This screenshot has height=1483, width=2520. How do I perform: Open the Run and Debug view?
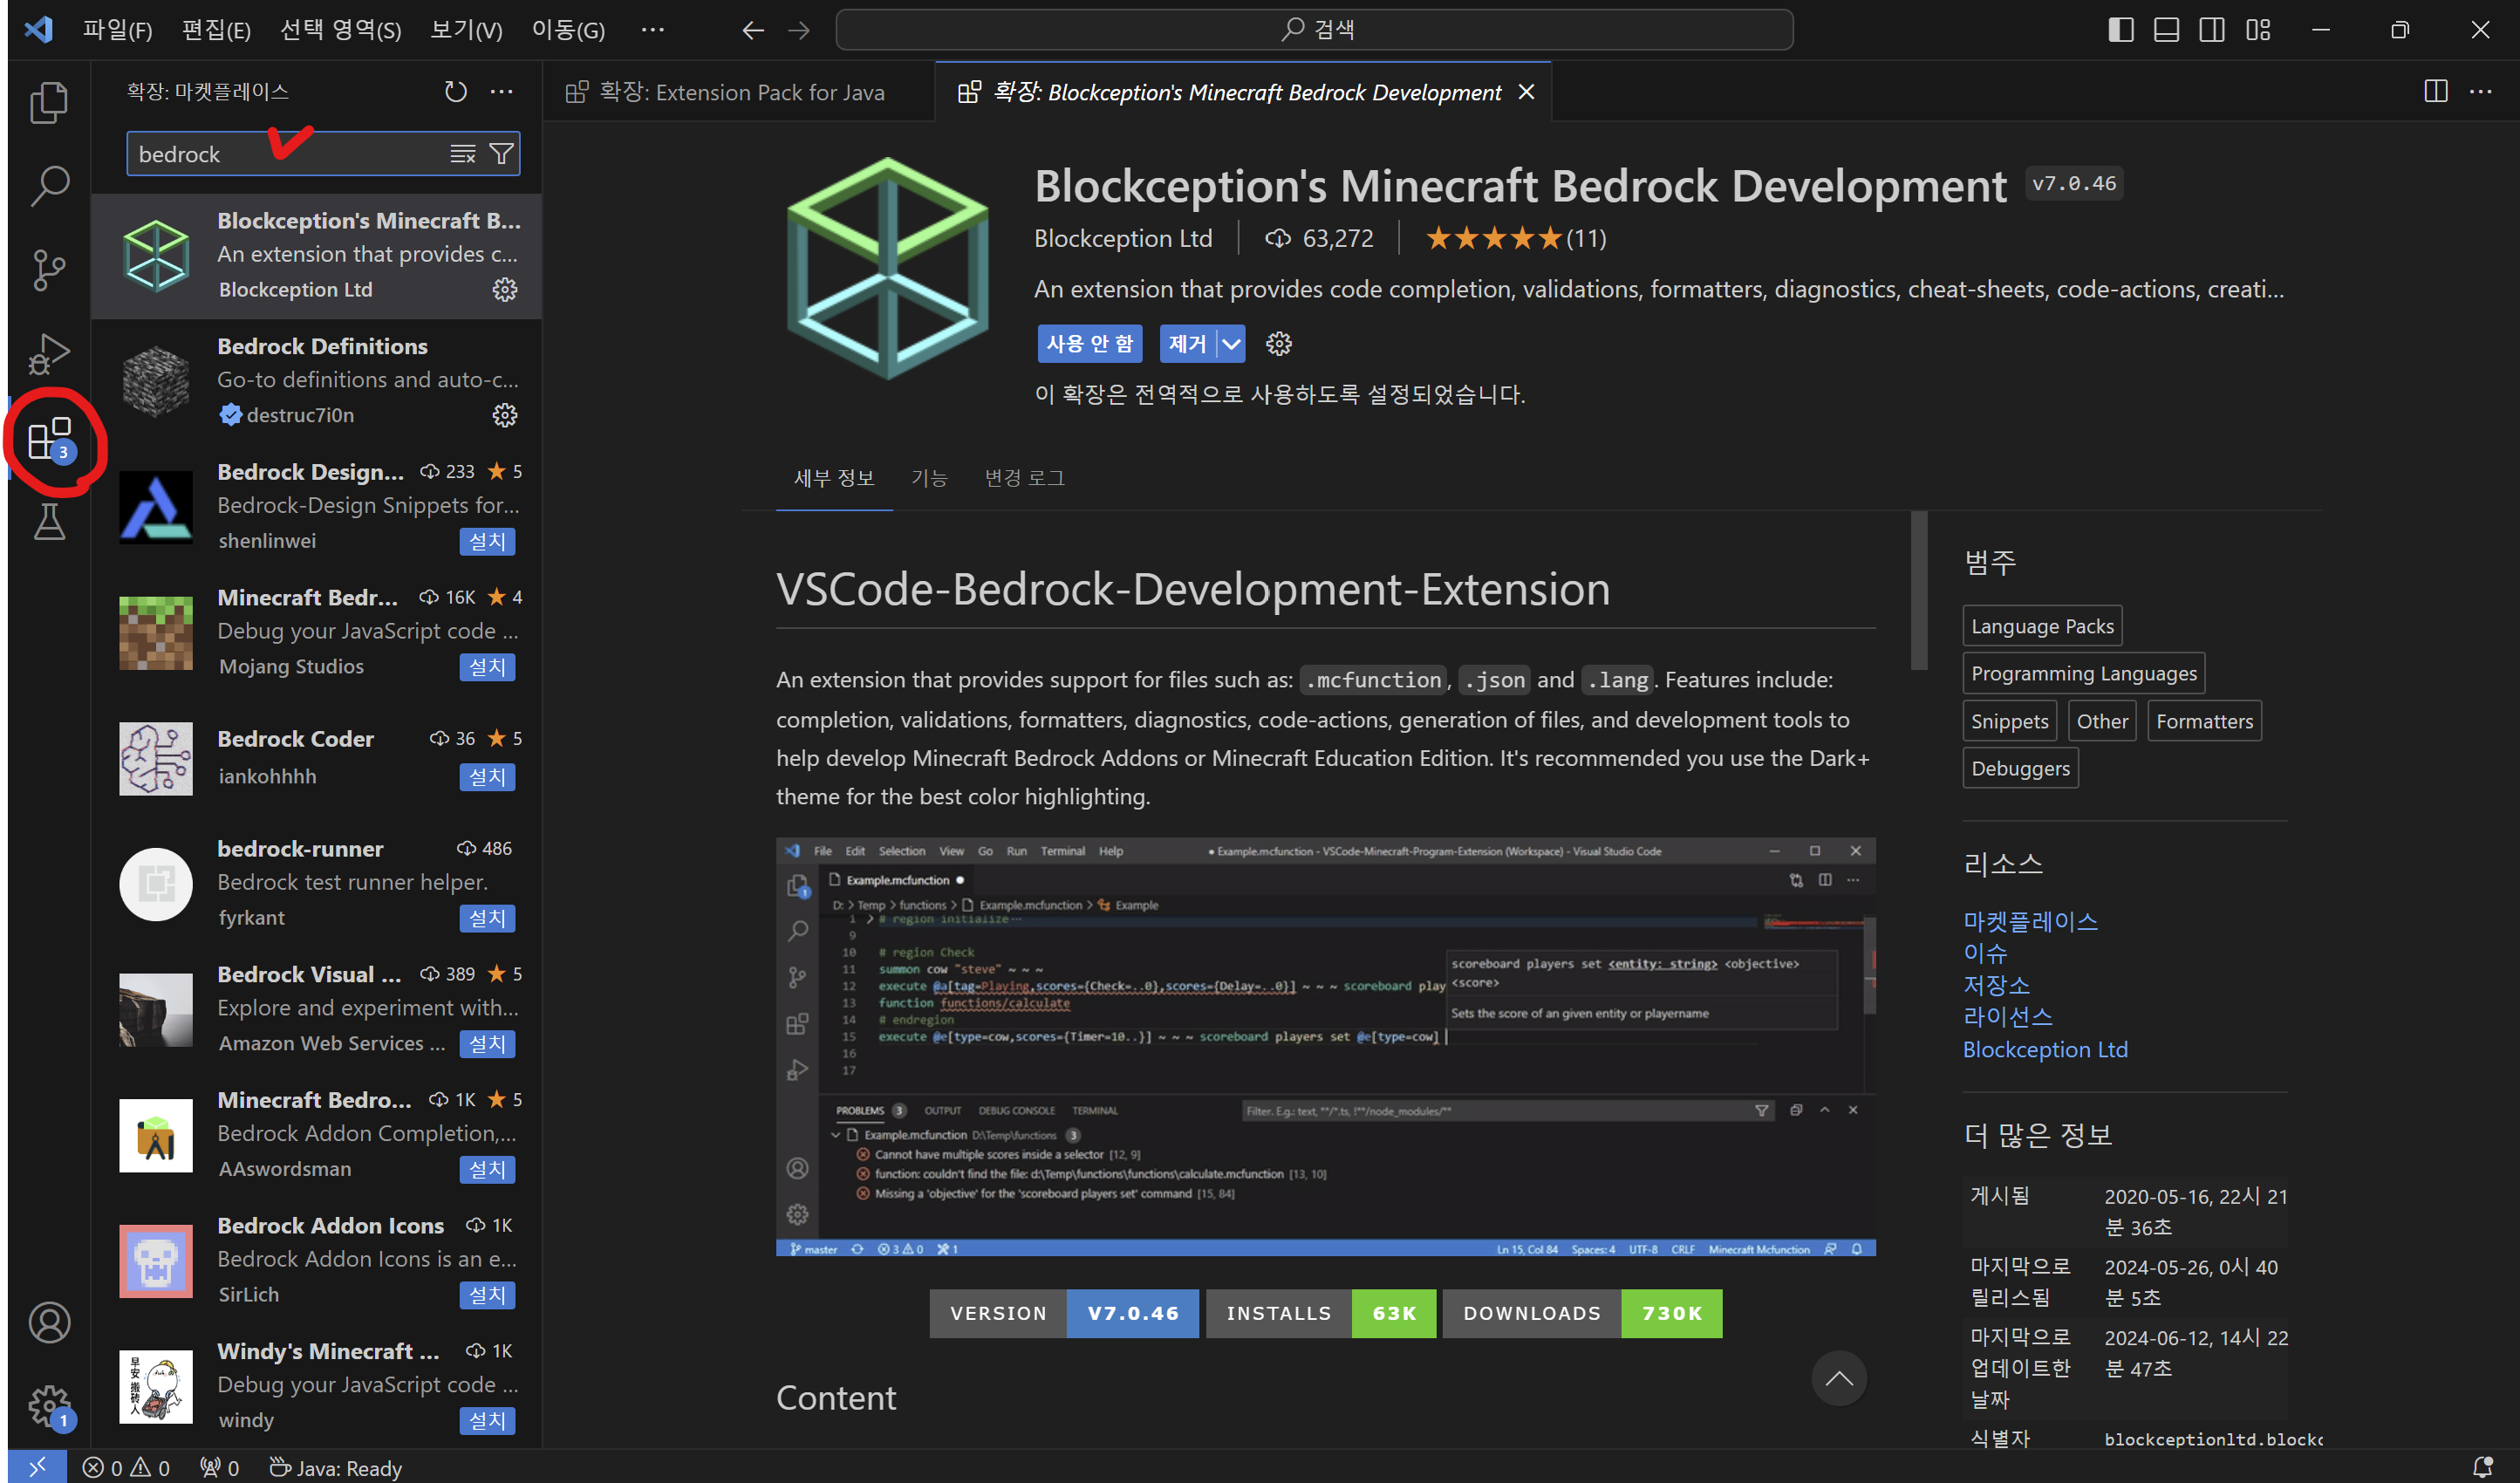click(x=49, y=353)
